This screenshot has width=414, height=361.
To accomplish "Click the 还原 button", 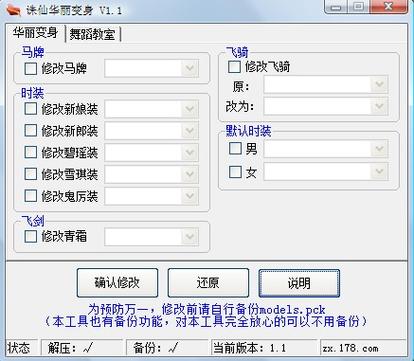I will pyautogui.click(x=208, y=283).
